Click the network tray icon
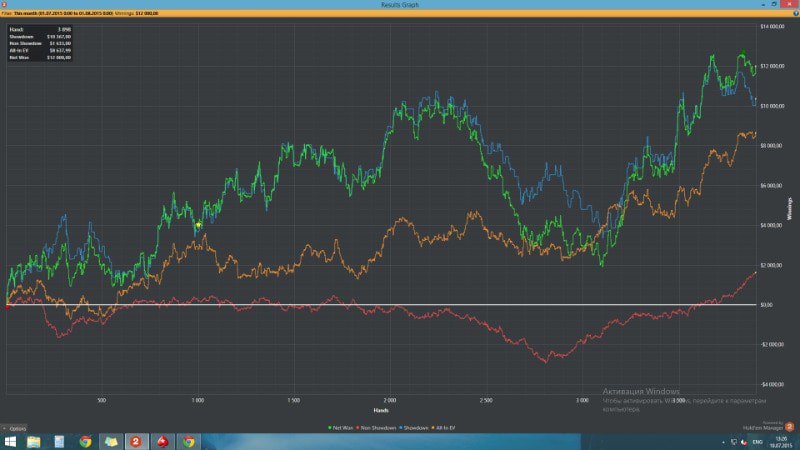This screenshot has height=450, width=800. tap(734, 442)
